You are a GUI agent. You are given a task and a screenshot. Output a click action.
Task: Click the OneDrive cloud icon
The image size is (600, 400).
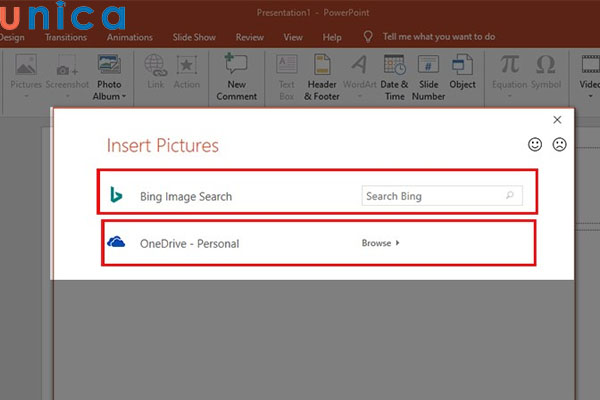(116, 242)
